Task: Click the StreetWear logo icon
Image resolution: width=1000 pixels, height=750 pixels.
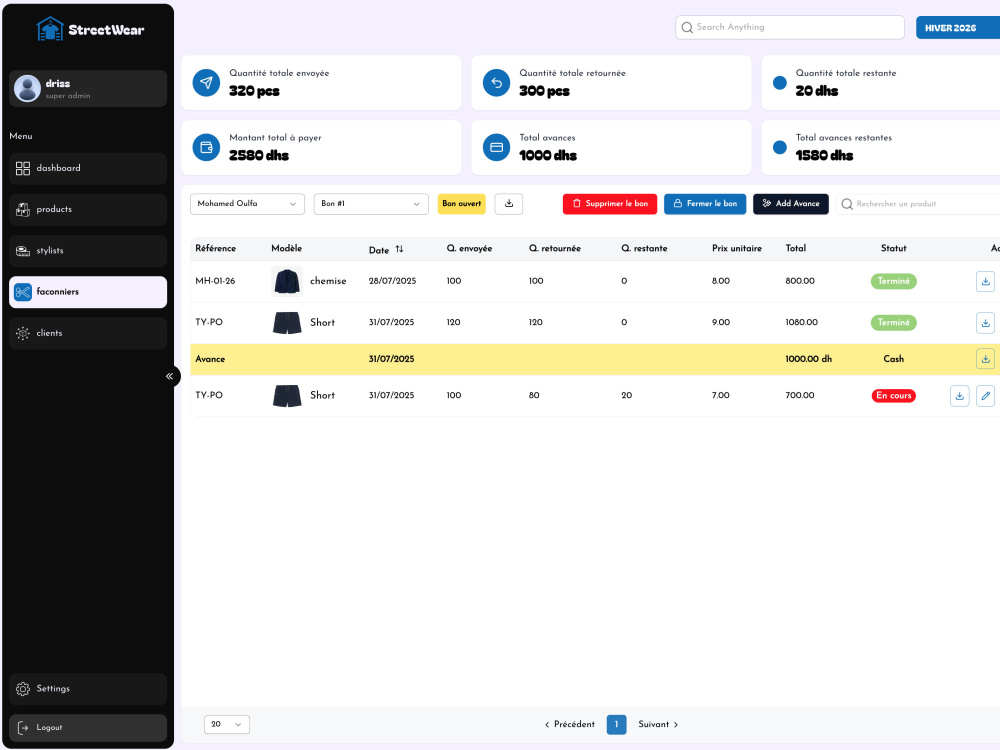Action: point(50,29)
